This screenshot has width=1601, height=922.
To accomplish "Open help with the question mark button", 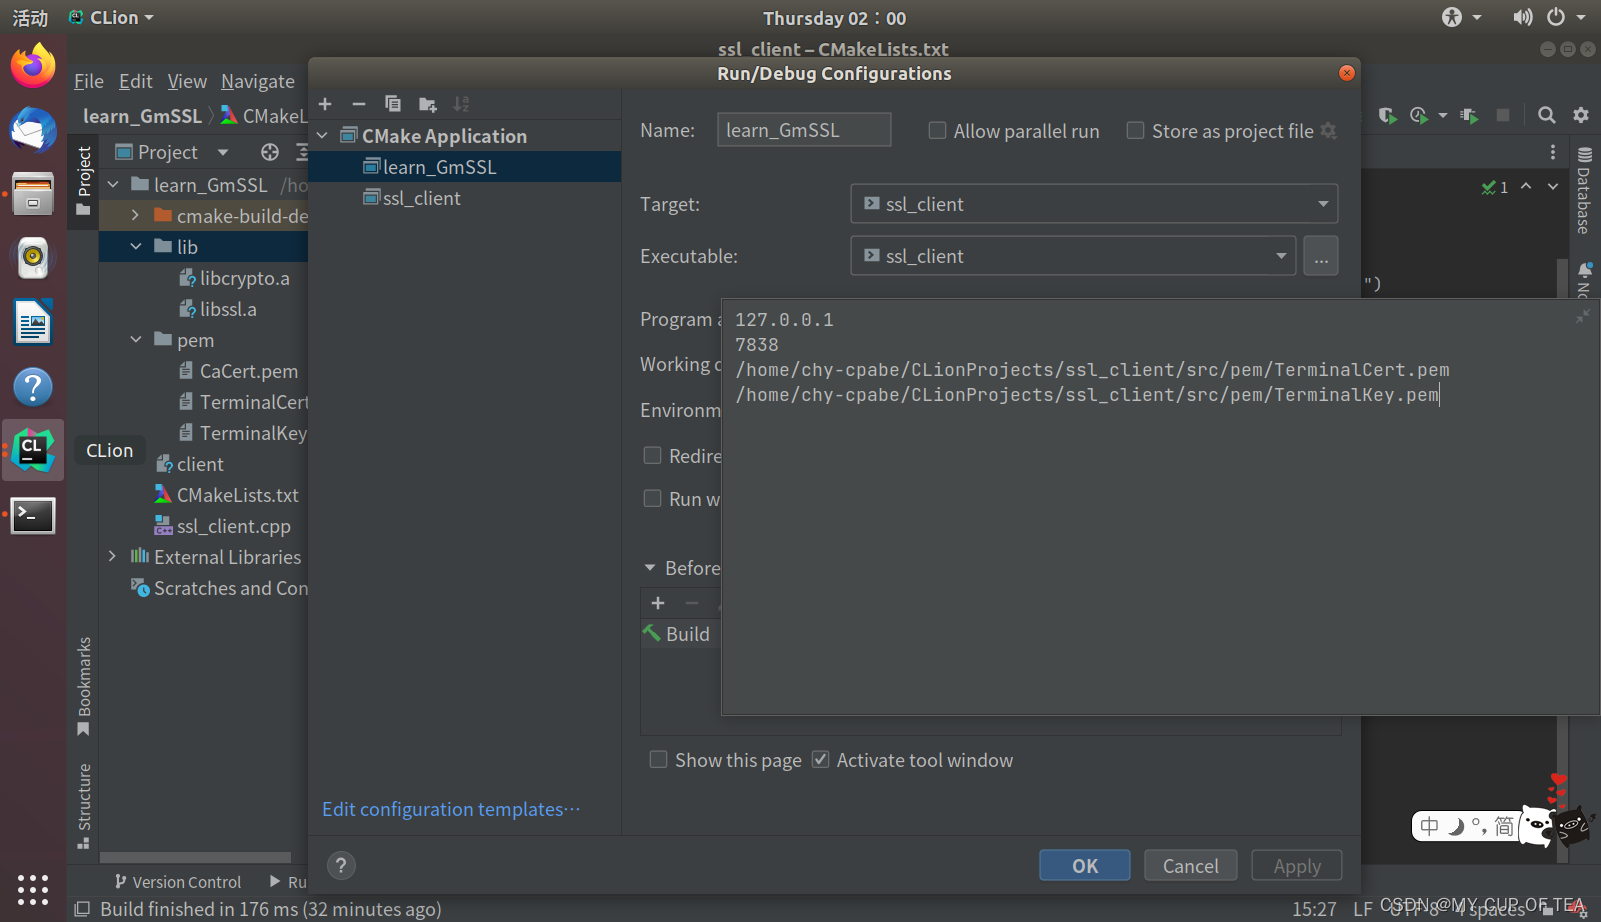I will pos(341,865).
